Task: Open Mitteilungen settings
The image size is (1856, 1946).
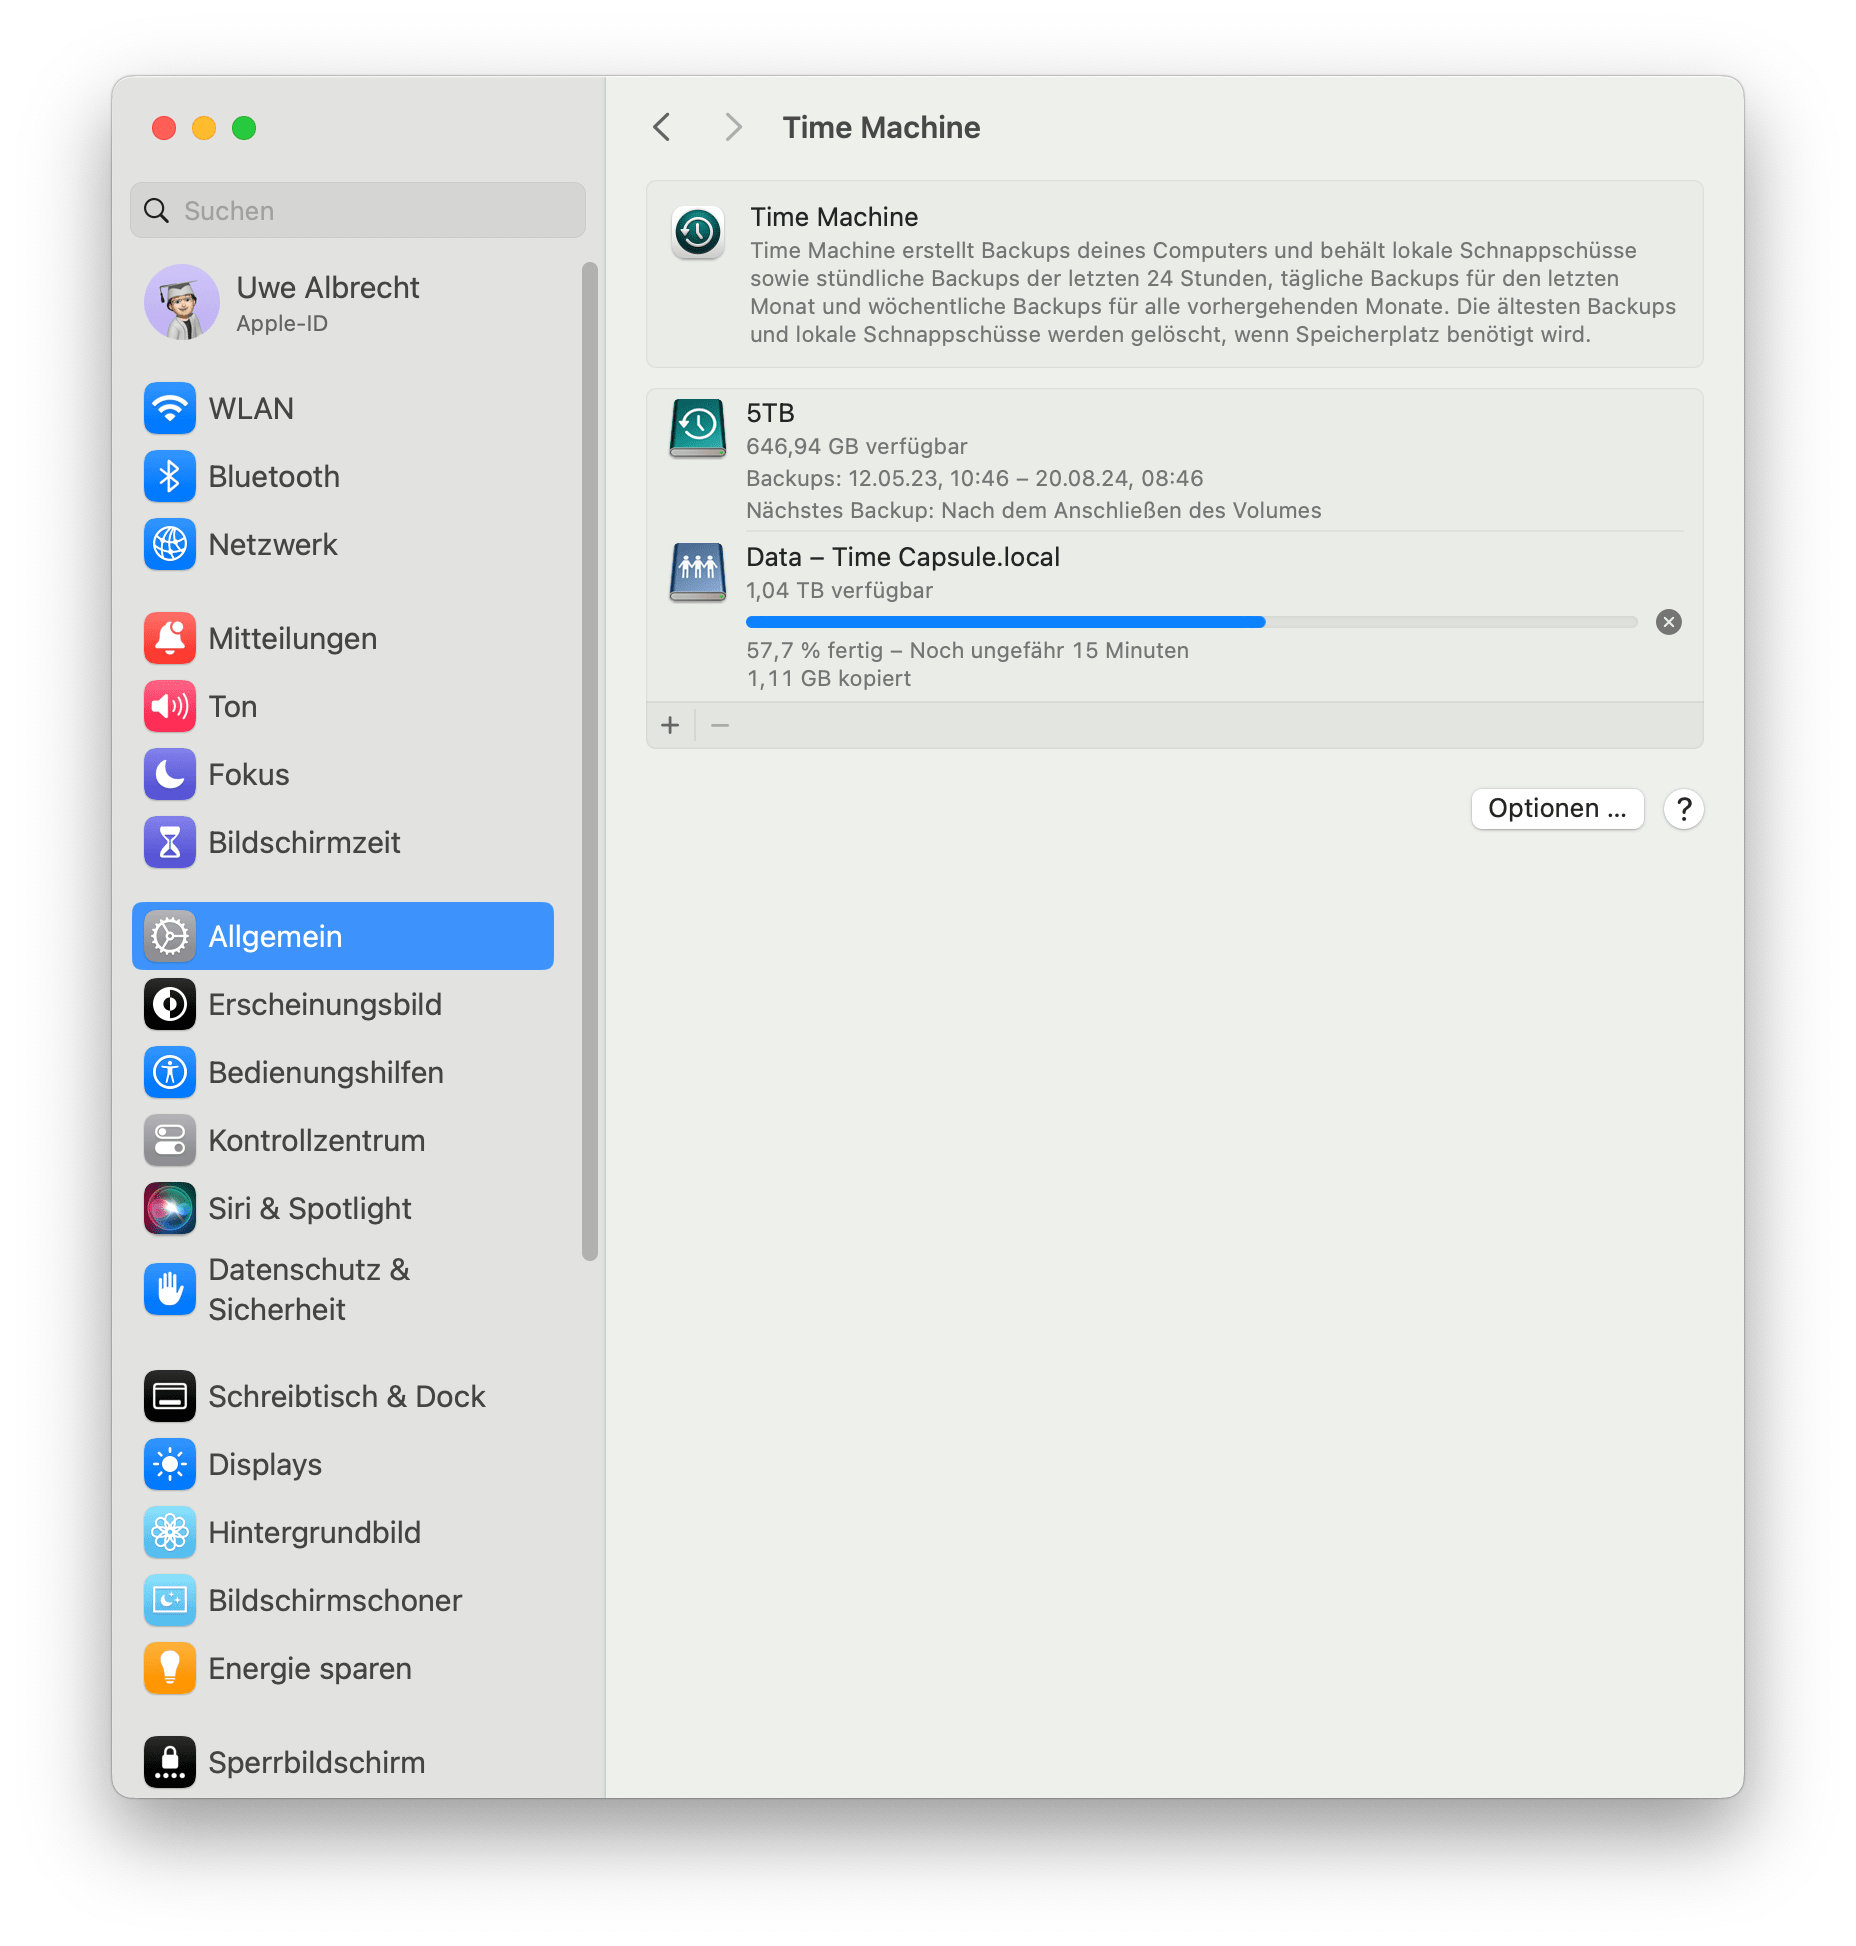Action: (x=292, y=638)
